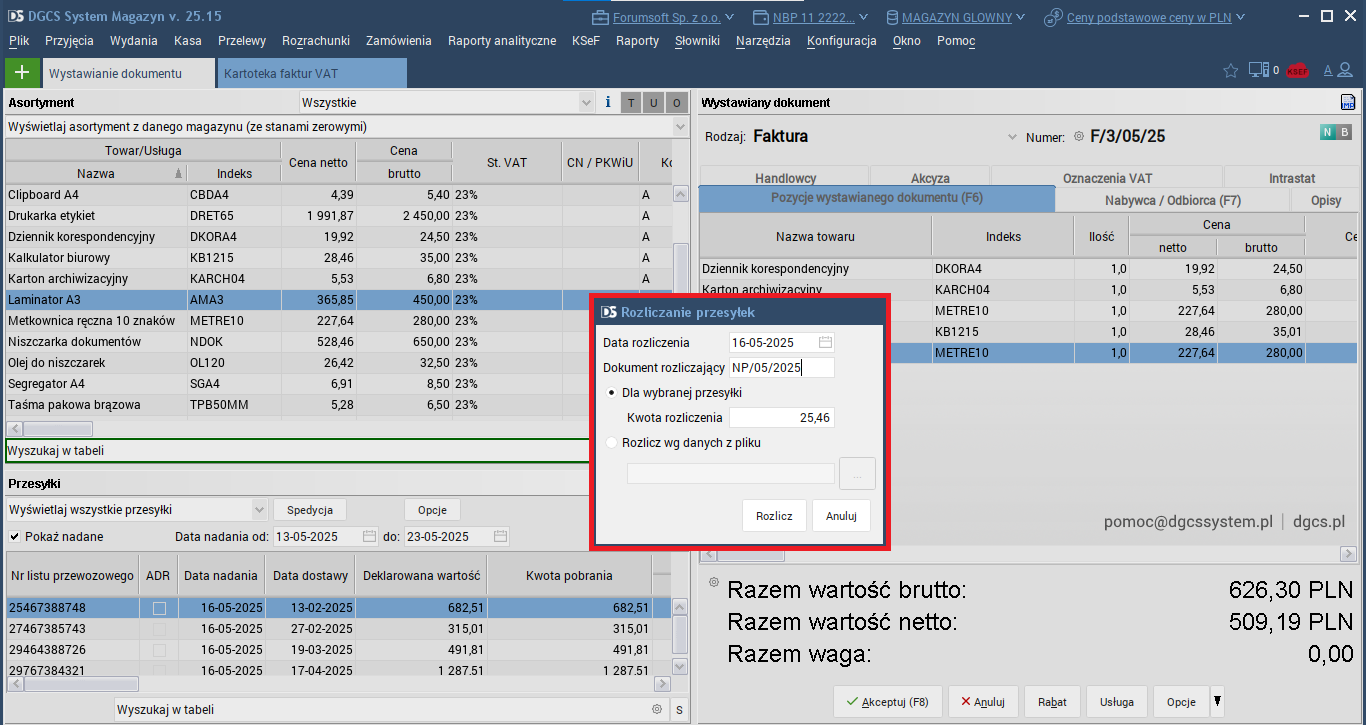Click the 'Kwota rozliczenia' amount field
The height and width of the screenshot is (725, 1366).
pyautogui.click(x=781, y=418)
